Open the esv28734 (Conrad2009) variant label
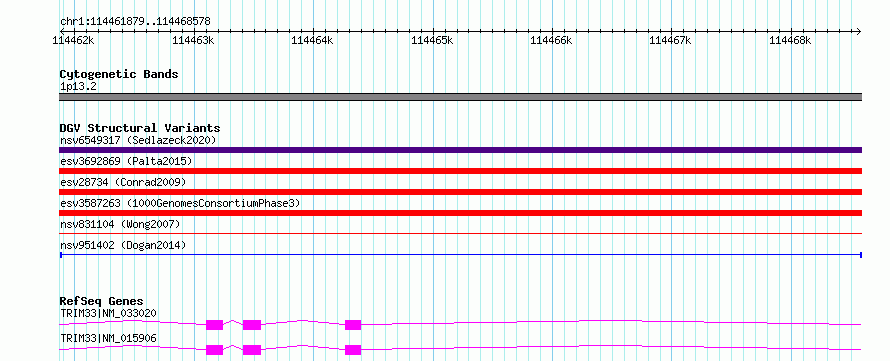This screenshot has height=361, width=890. (123, 182)
